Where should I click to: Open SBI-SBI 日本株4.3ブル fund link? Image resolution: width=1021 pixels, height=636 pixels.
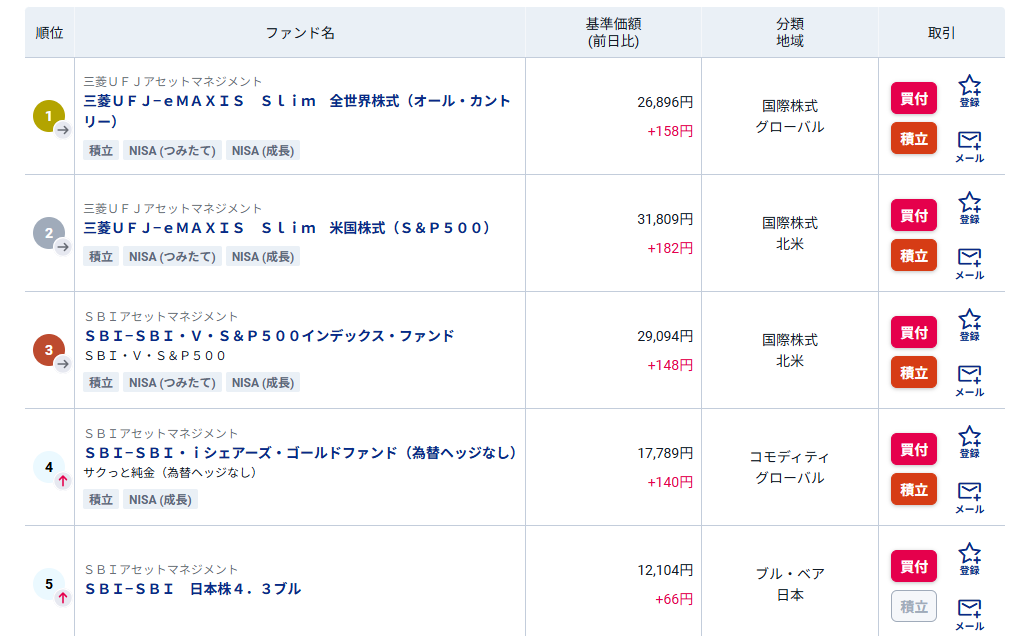point(193,589)
